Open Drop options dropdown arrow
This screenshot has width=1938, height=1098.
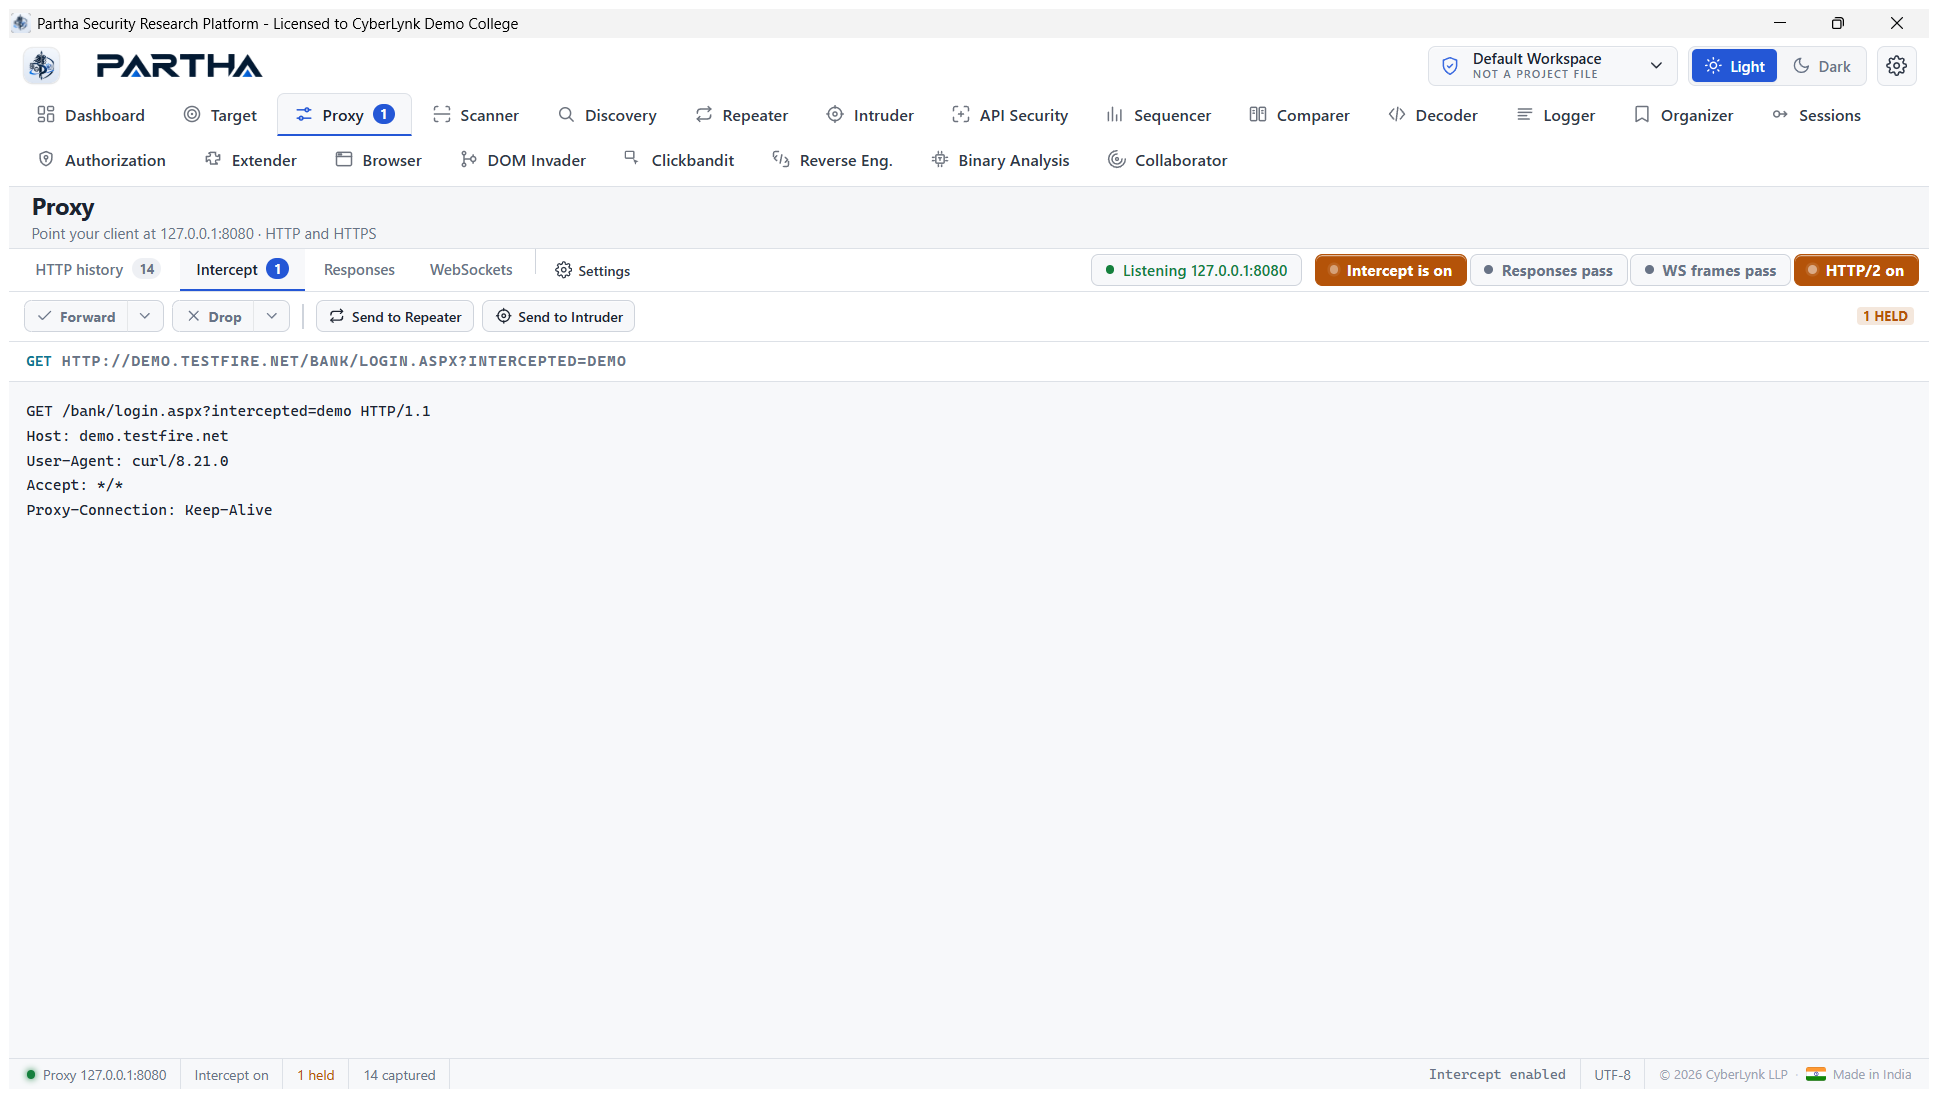[x=272, y=316]
